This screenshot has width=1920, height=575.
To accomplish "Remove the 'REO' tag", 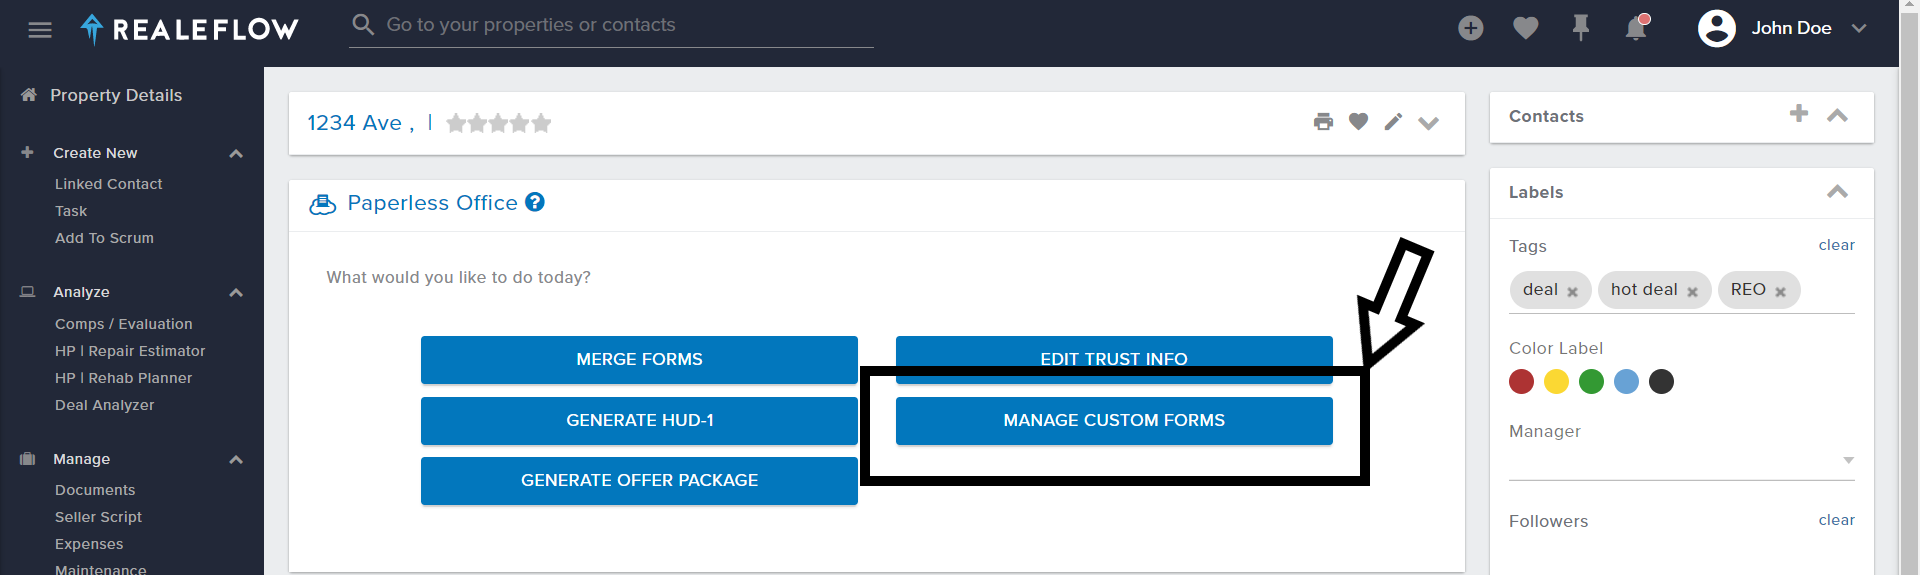I will click(x=1780, y=292).
